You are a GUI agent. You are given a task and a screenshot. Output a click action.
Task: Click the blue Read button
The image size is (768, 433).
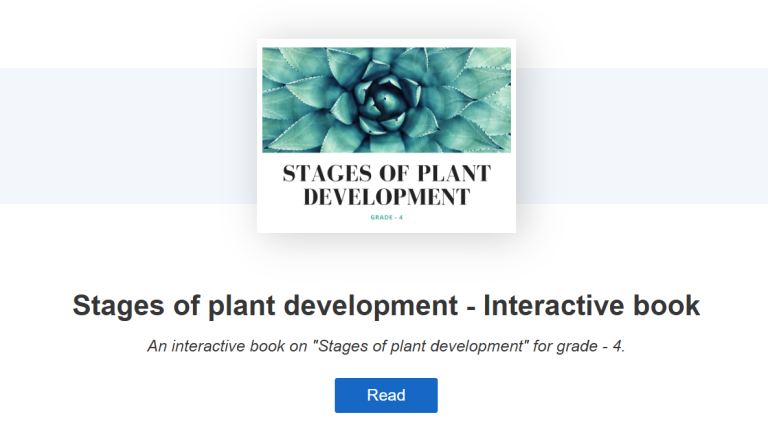click(386, 395)
